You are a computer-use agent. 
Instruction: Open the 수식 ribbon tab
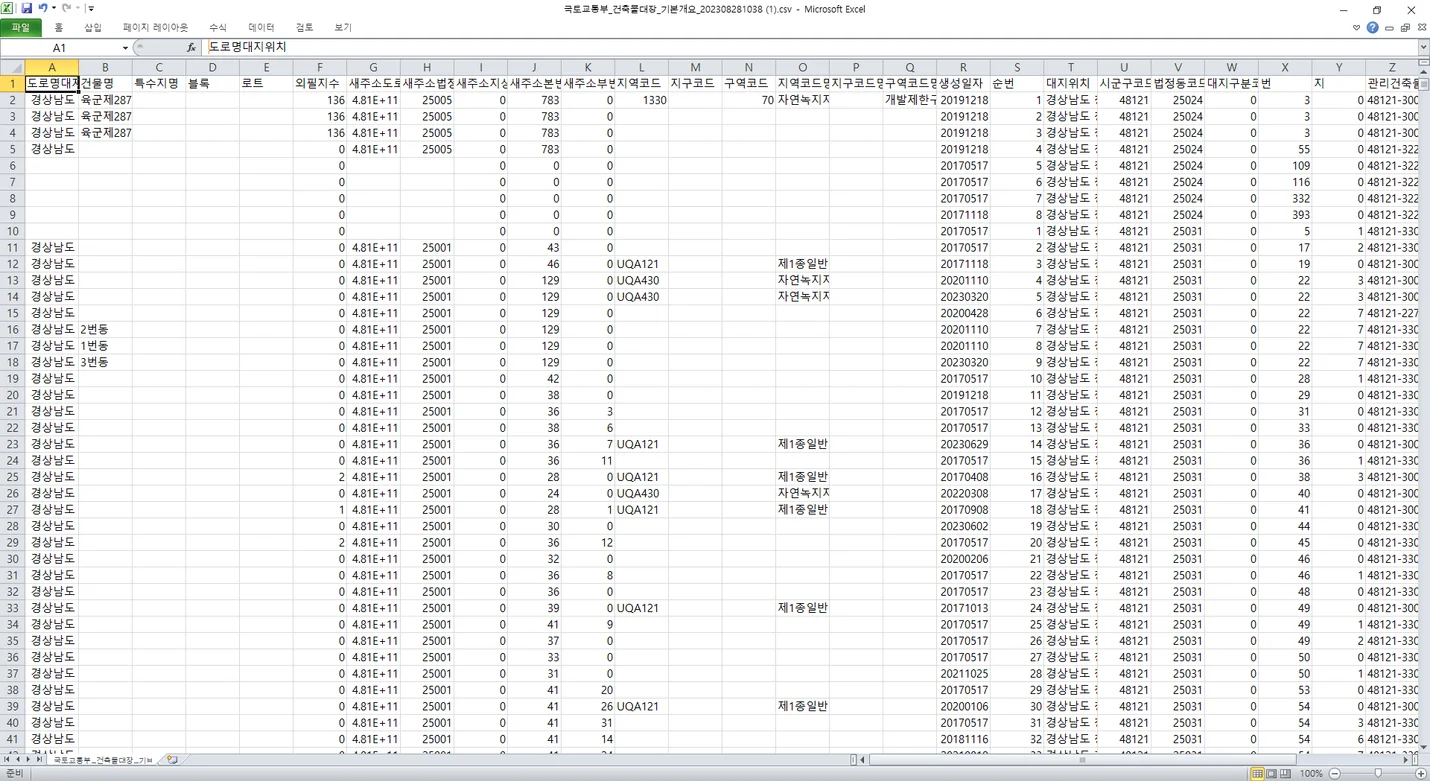pos(218,27)
